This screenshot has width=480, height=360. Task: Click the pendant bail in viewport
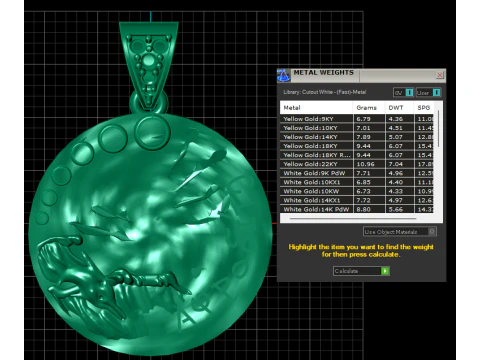coord(149,65)
